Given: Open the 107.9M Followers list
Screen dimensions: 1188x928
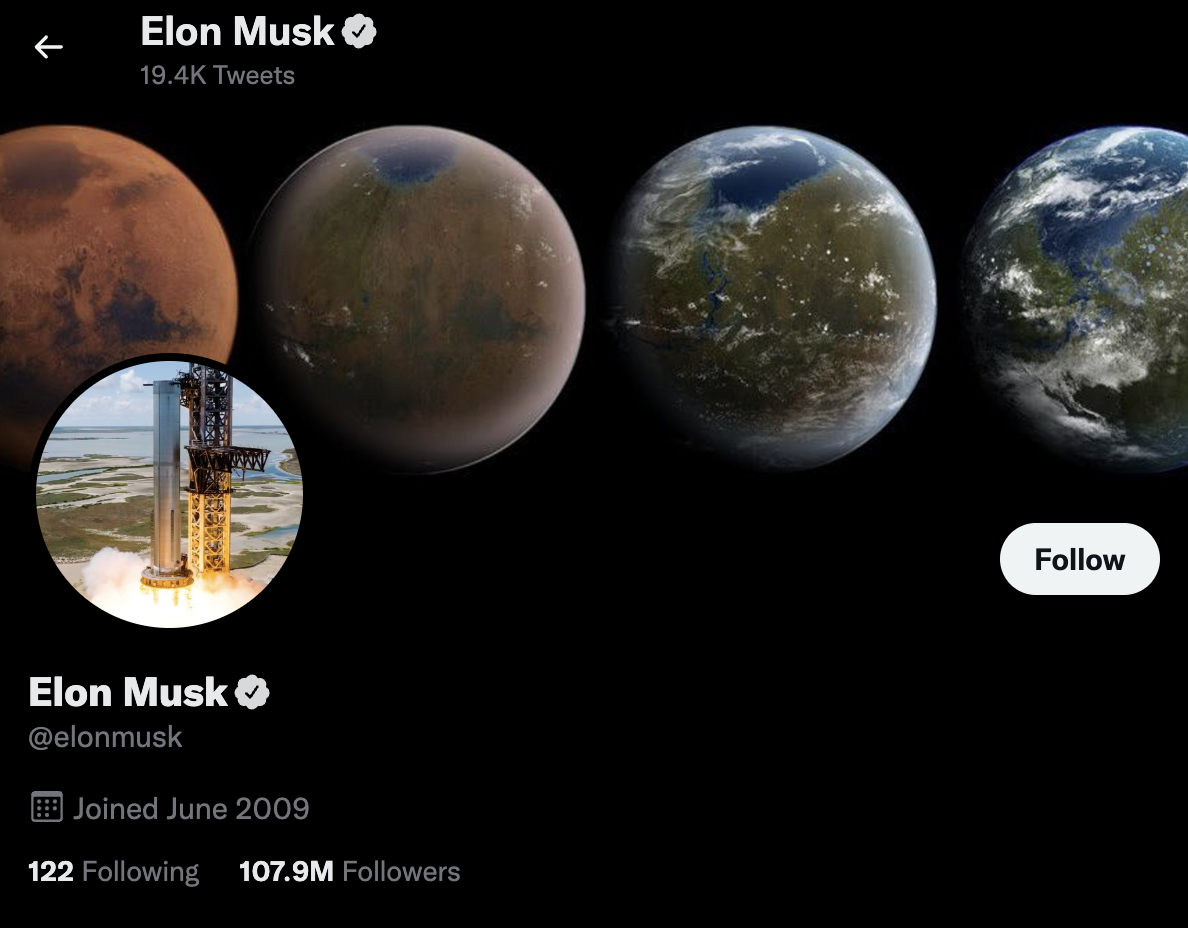Looking at the screenshot, I should click(349, 871).
